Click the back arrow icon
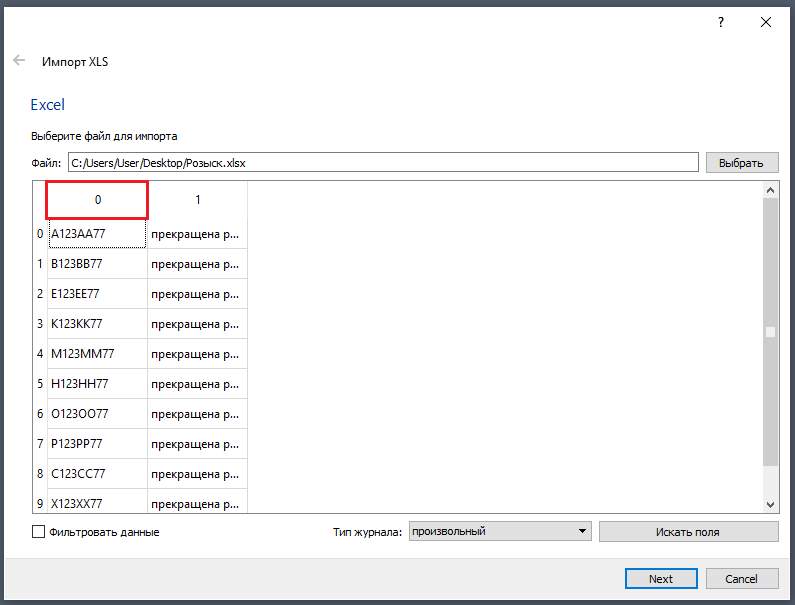Image resolution: width=795 pixels, height=605 pixels. click(x=19, y=61)
